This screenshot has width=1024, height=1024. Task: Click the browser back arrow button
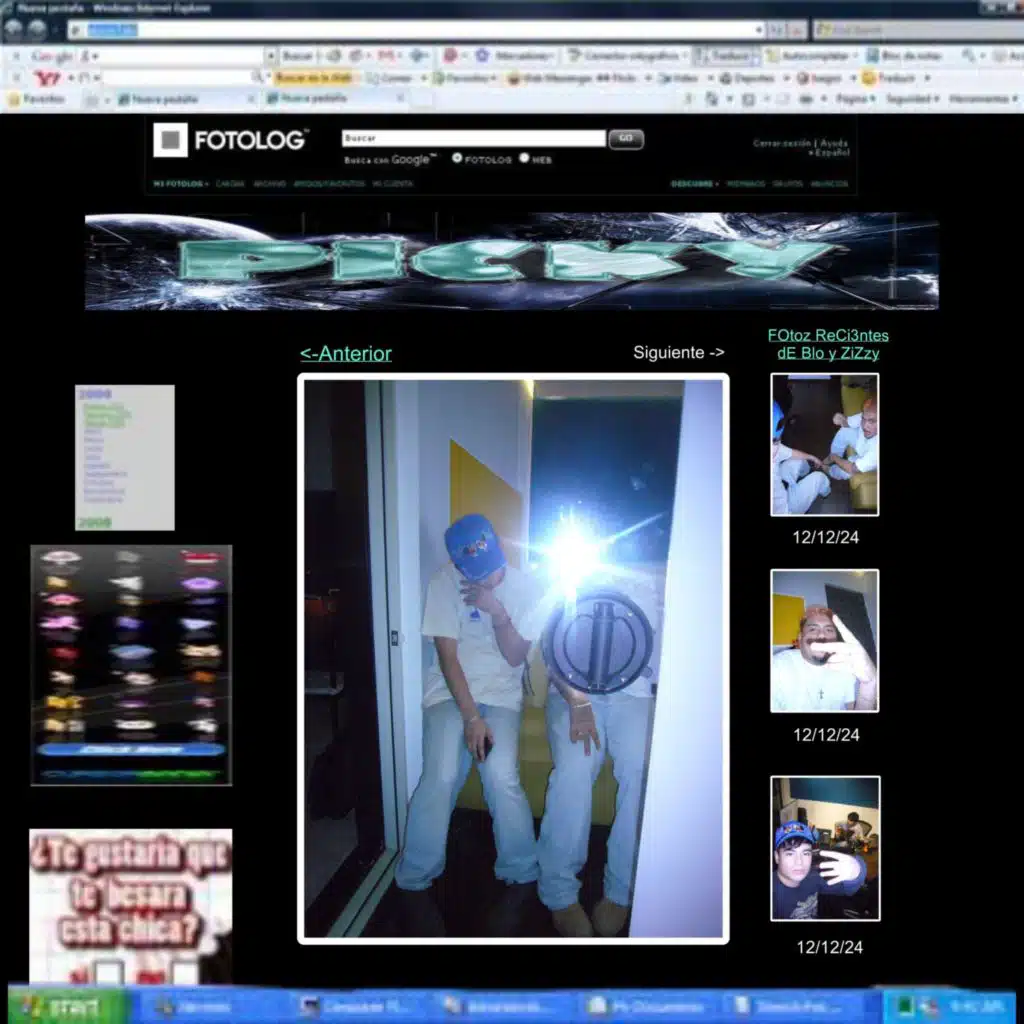coord(14,30)
